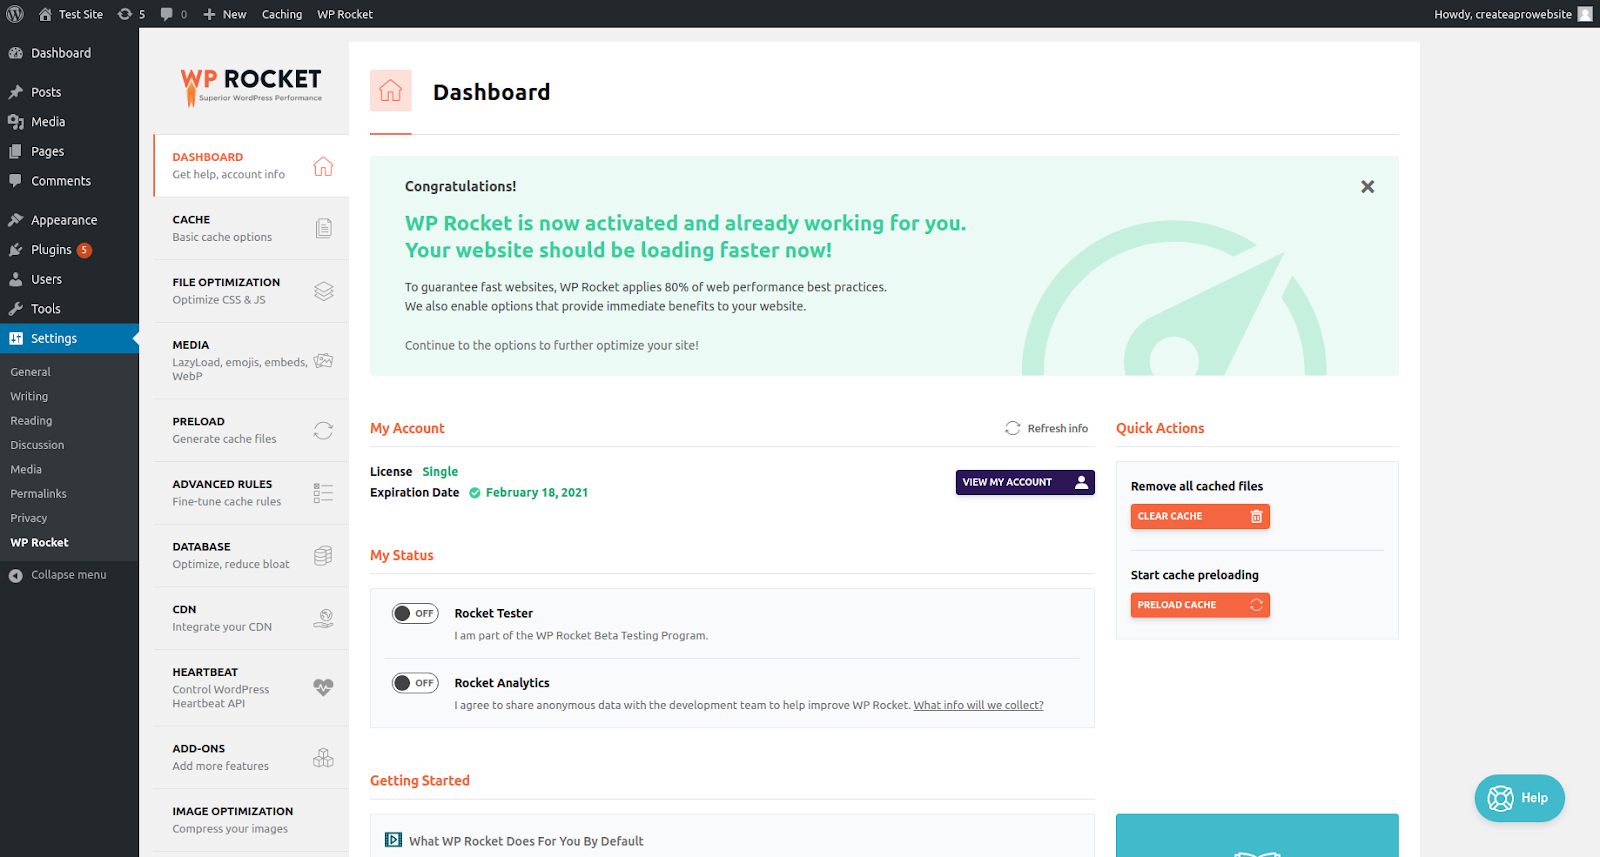Viewport: 1600px width, 857px height.
Task: Open What WP Rocket Does For You link
Action: (526, 841)
